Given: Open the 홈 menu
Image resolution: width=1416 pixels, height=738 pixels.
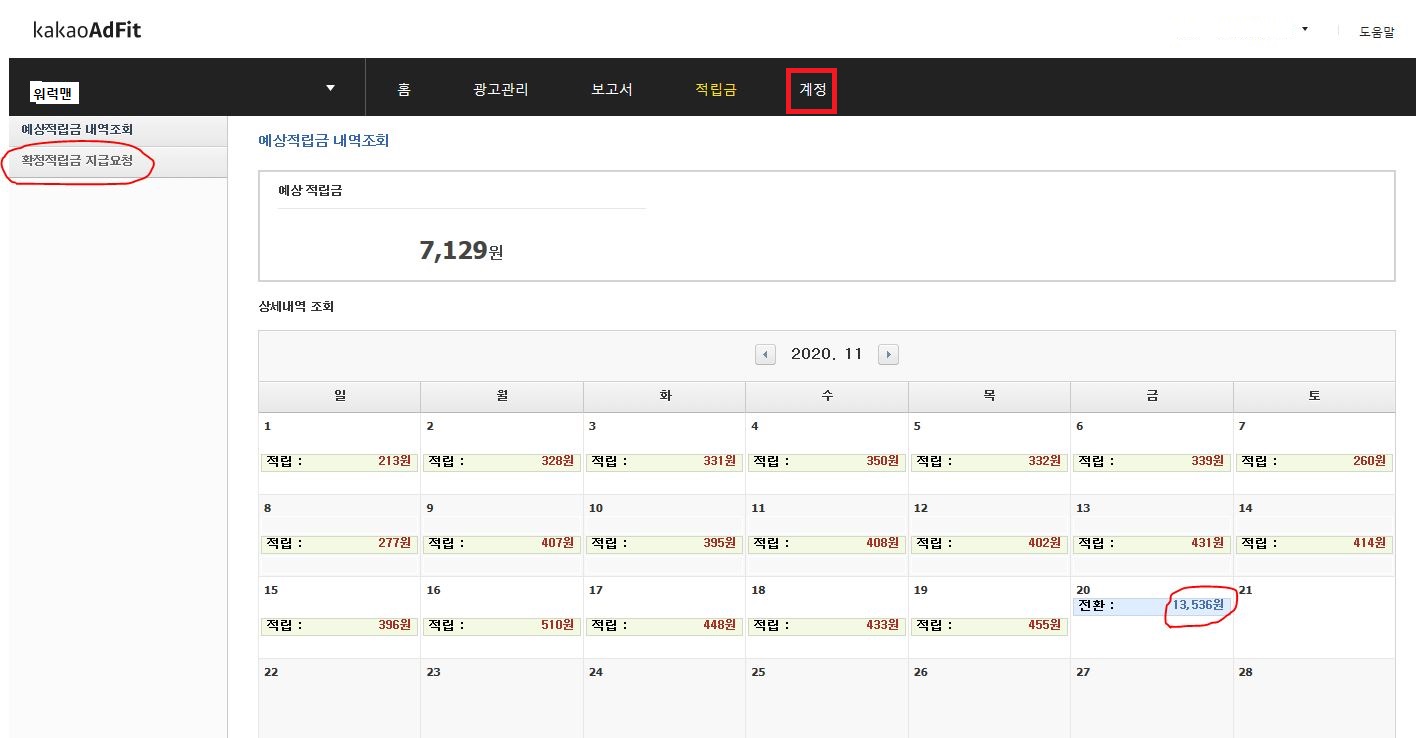Looking at the screenshot, I should (x=404, y=90).
